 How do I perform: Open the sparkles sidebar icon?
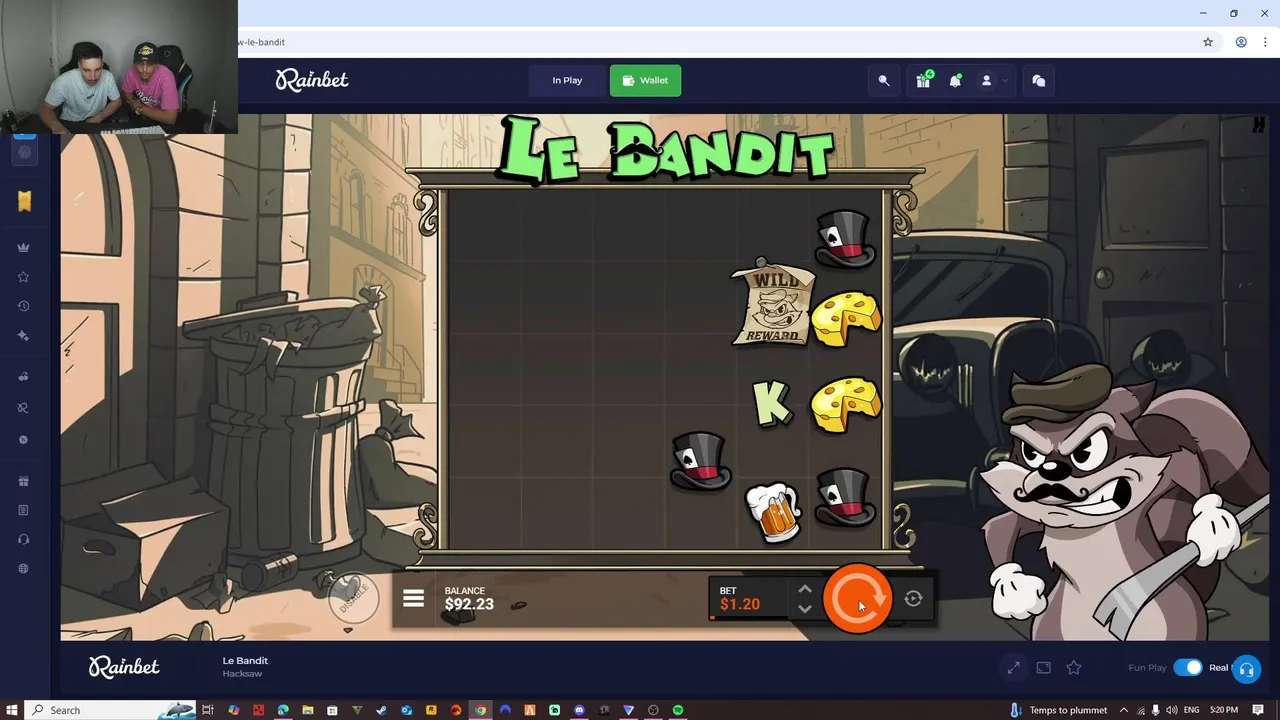pyautogui.click(x=24, y=336)
